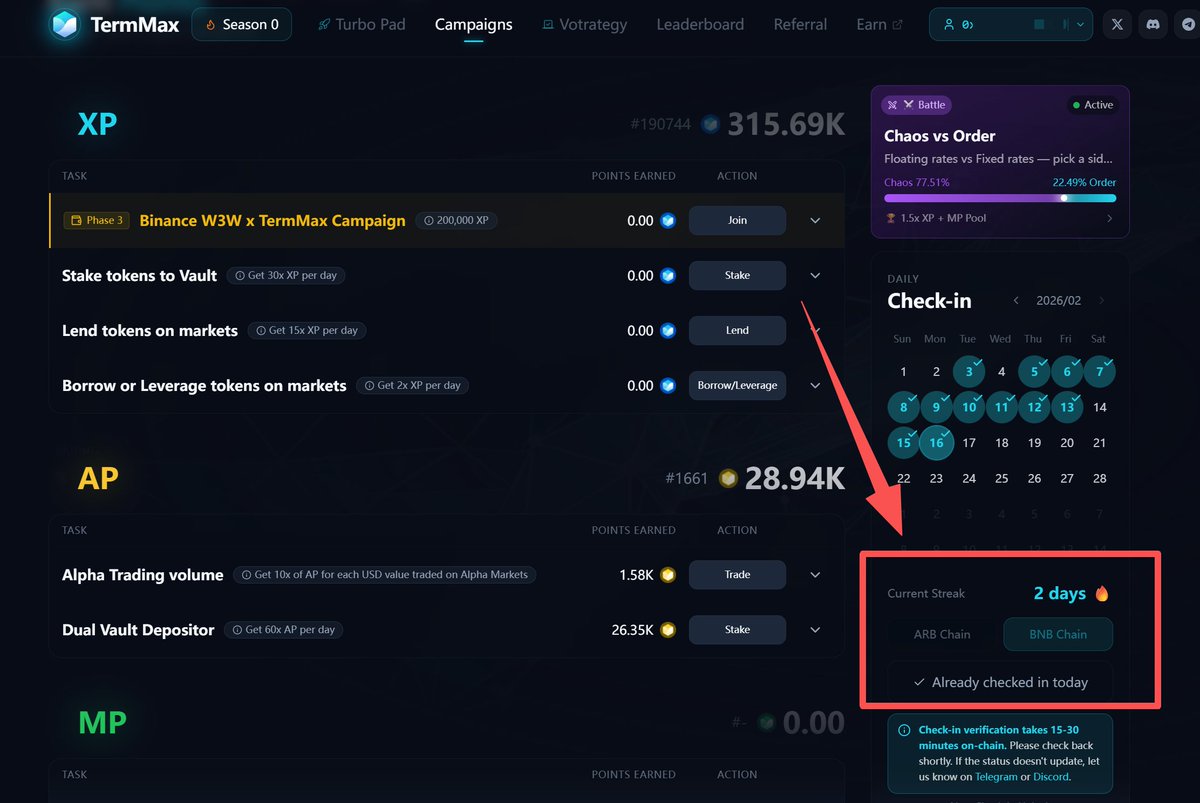Screen dimensions: 1200x803
Task: Click the blue XP cube in Lend tokens row
Action: click(x=668, y=330)
